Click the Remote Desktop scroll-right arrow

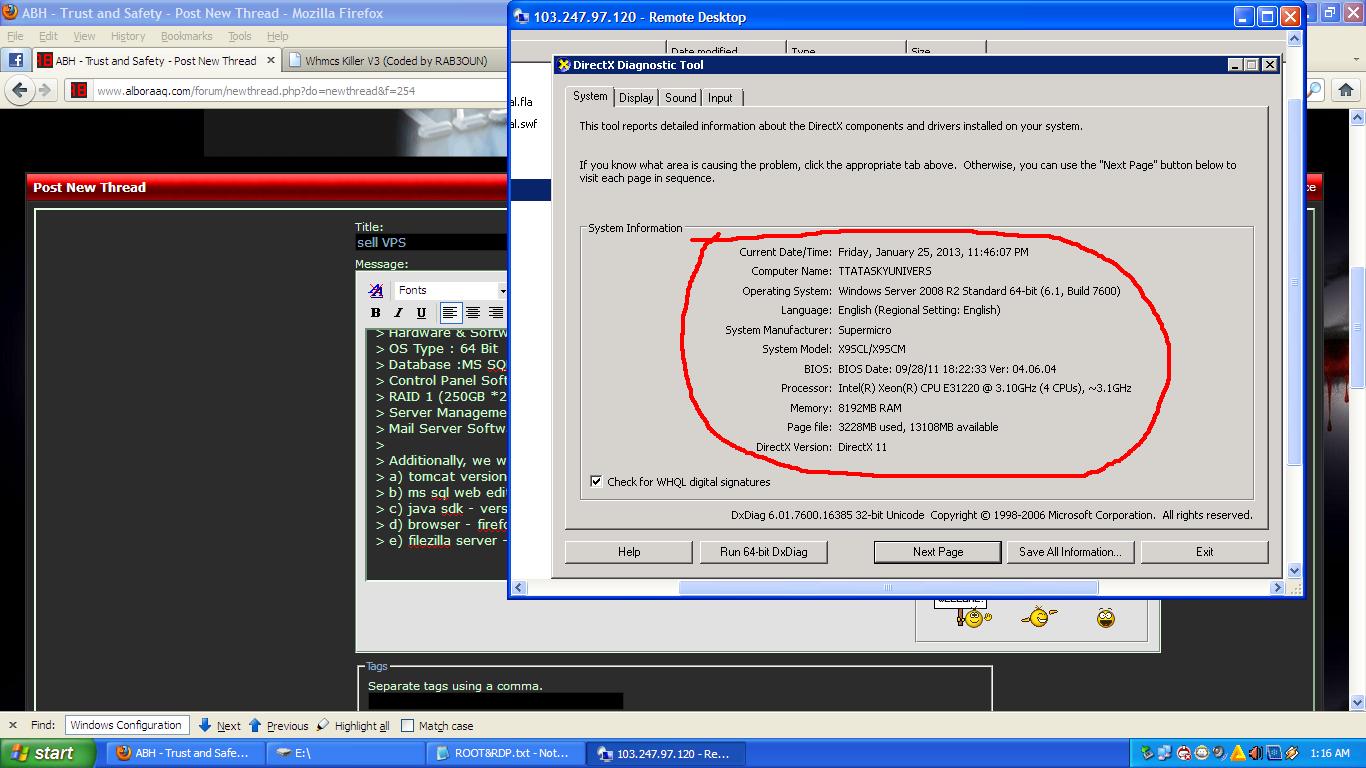tap(1277, 588)
